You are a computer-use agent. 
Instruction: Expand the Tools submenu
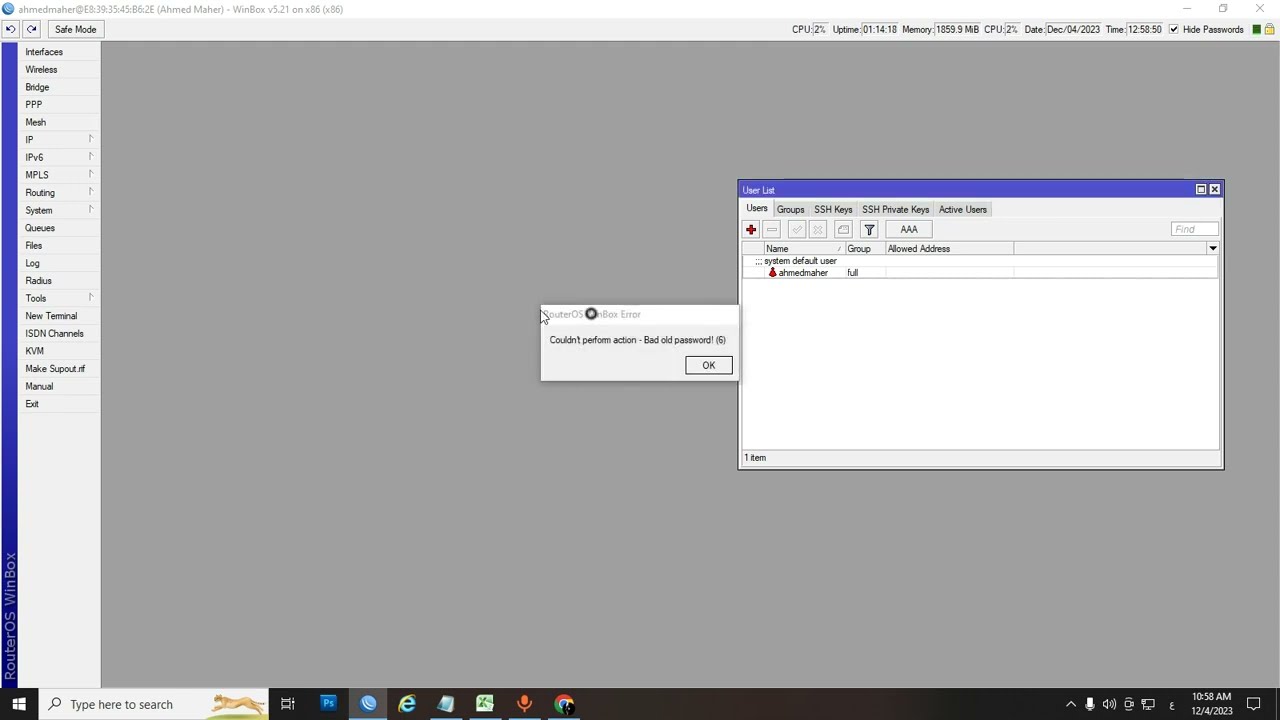tap(59, 298)
